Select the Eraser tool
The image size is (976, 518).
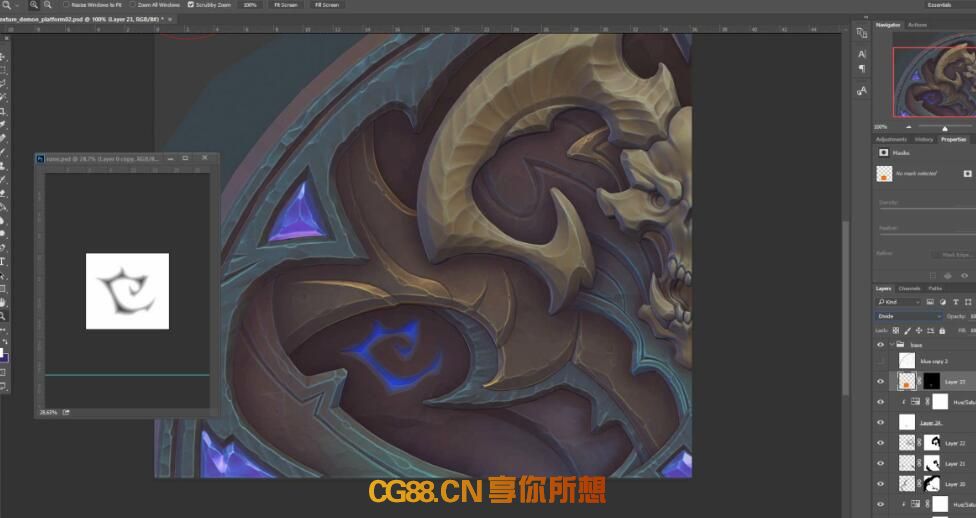coord(3,193)
